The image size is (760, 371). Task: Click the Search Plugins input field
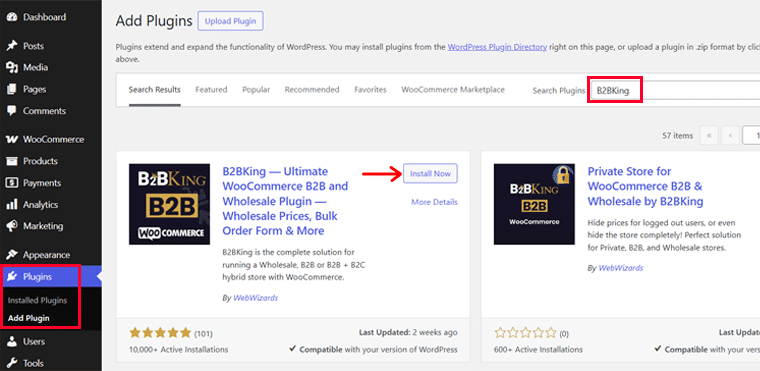[x=676, y=90]
